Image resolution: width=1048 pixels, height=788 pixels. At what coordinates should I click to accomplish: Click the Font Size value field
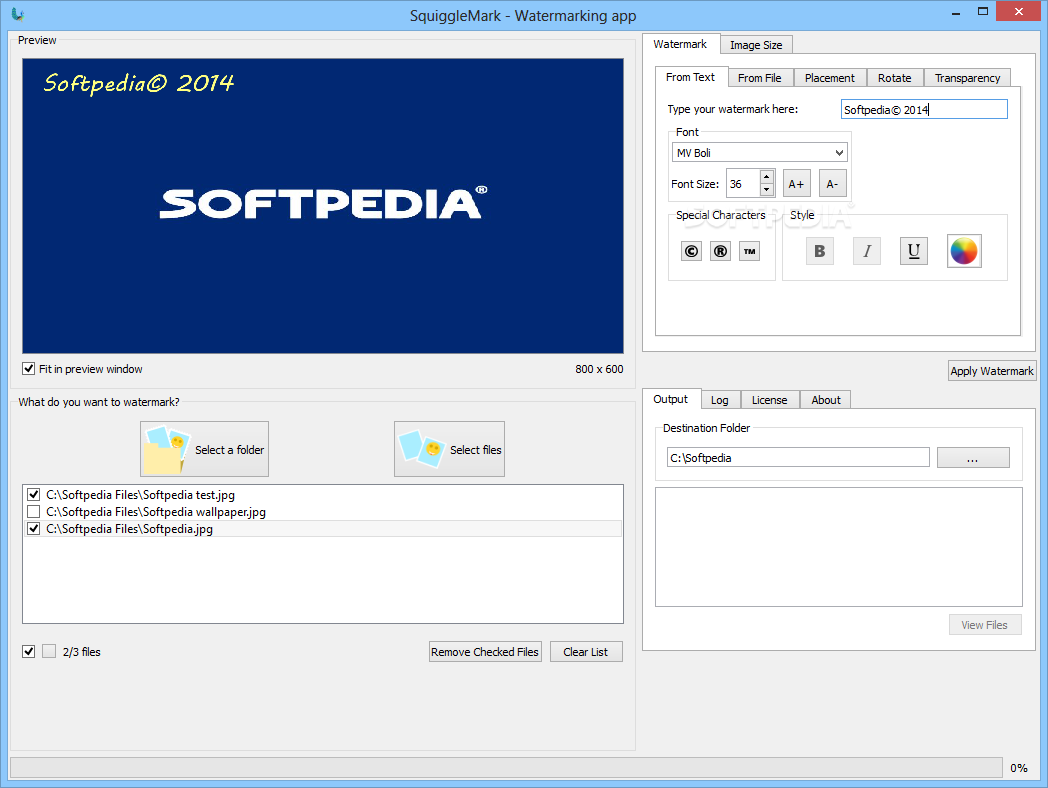pos(743,184)
